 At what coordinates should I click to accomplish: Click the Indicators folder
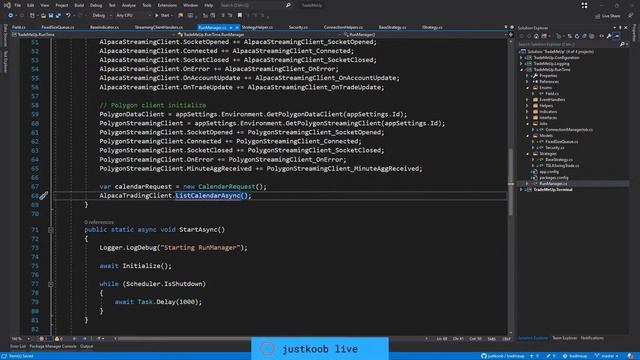(x=548, y=112)
